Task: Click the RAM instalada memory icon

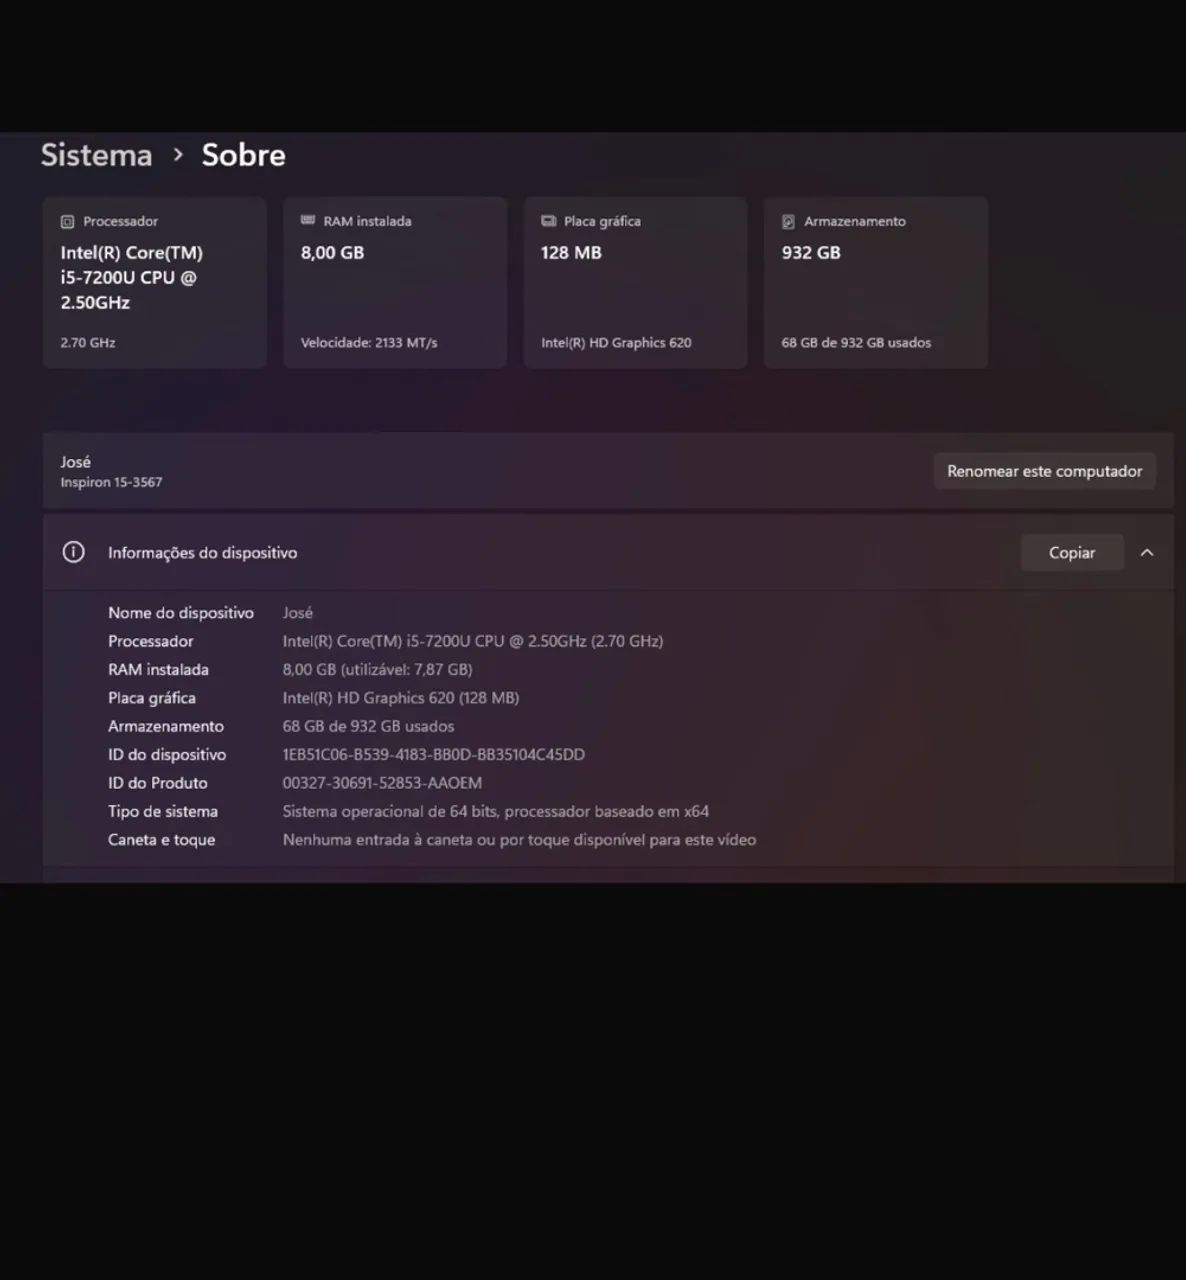Action: coord(308,221)
